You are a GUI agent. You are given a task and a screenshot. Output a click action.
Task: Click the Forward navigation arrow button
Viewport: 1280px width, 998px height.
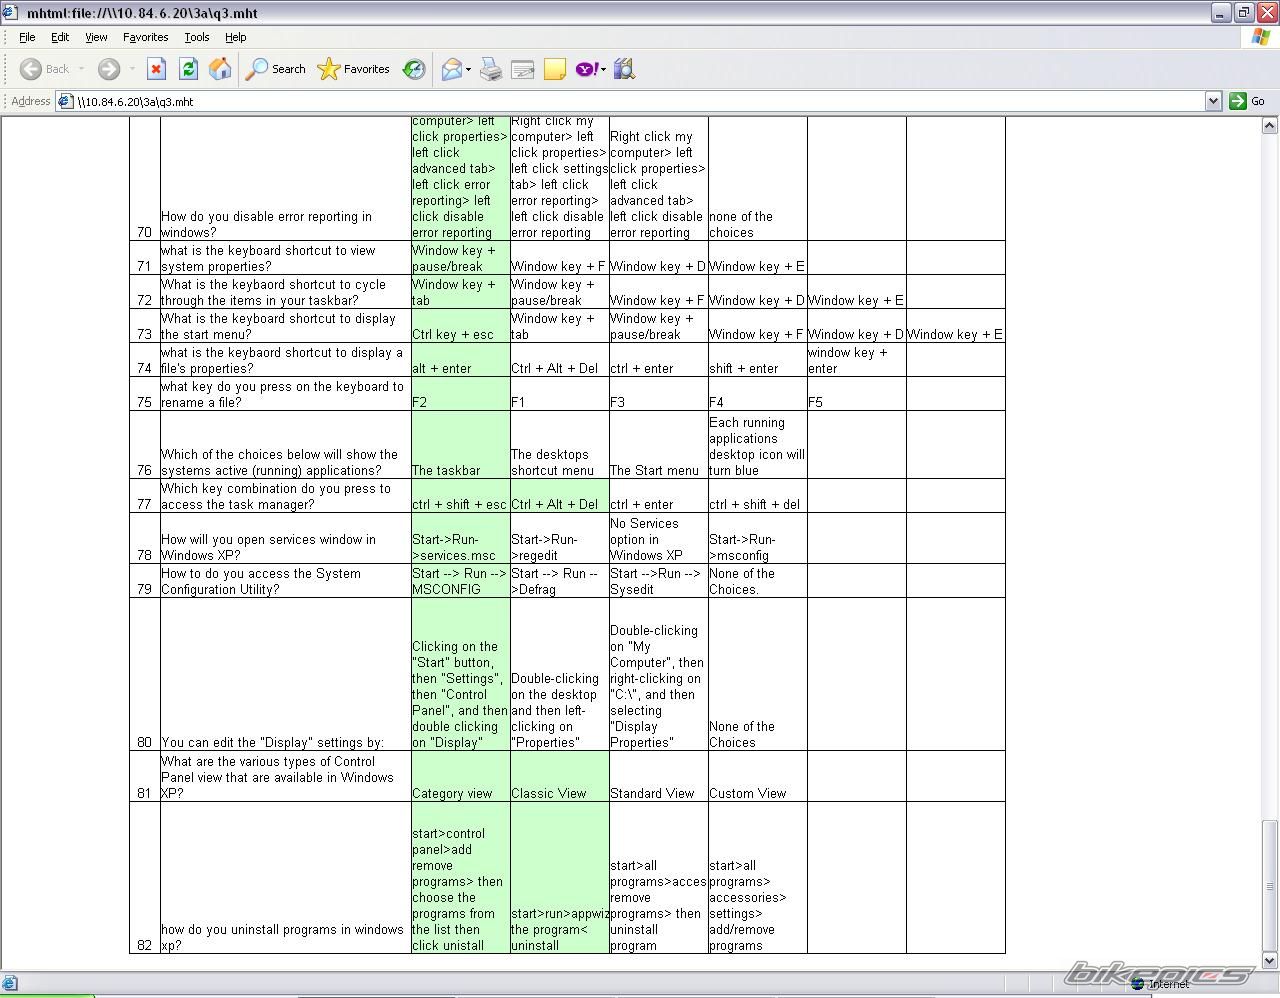(x=109, y=69)
